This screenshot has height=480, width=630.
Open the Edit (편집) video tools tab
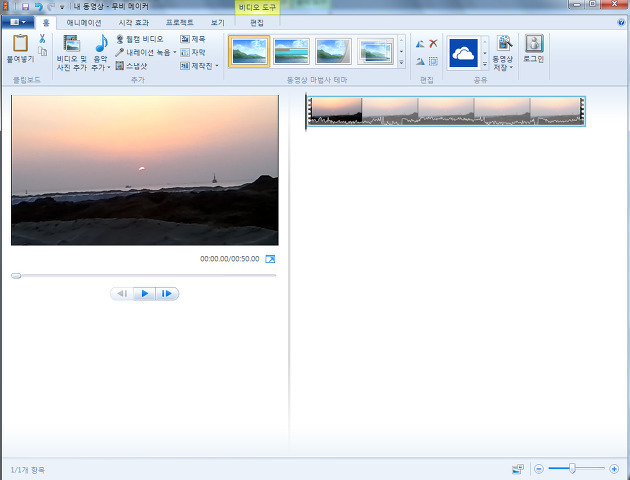click(x=257, y=22)
